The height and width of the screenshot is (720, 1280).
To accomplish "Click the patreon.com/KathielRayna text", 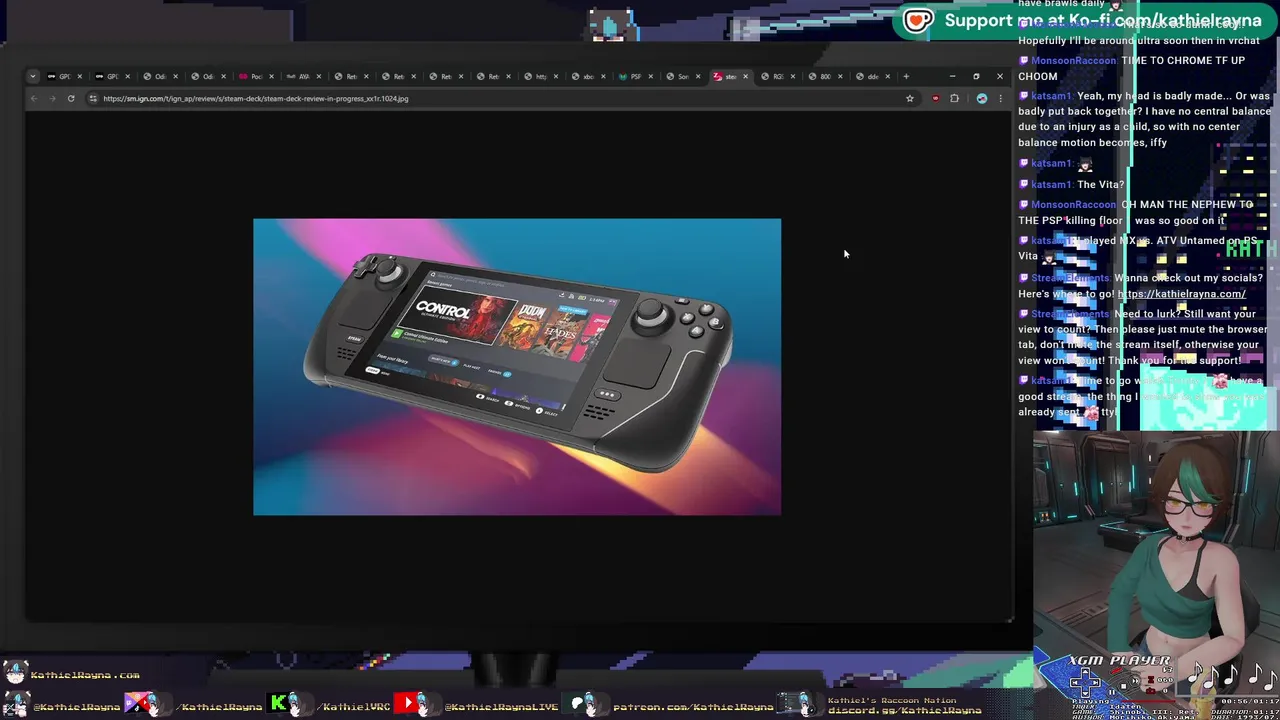I will (693, 707).
